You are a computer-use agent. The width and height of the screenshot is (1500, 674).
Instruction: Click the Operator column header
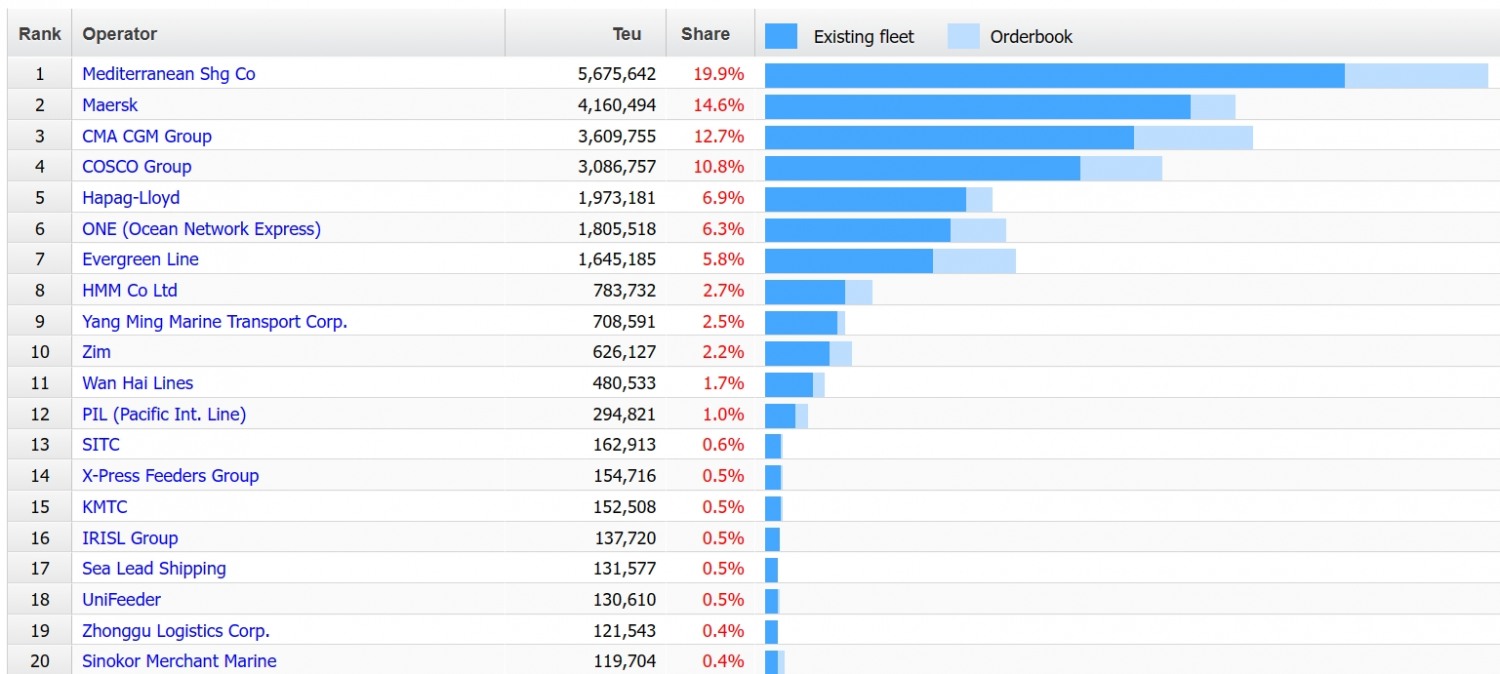coord(120,34)
